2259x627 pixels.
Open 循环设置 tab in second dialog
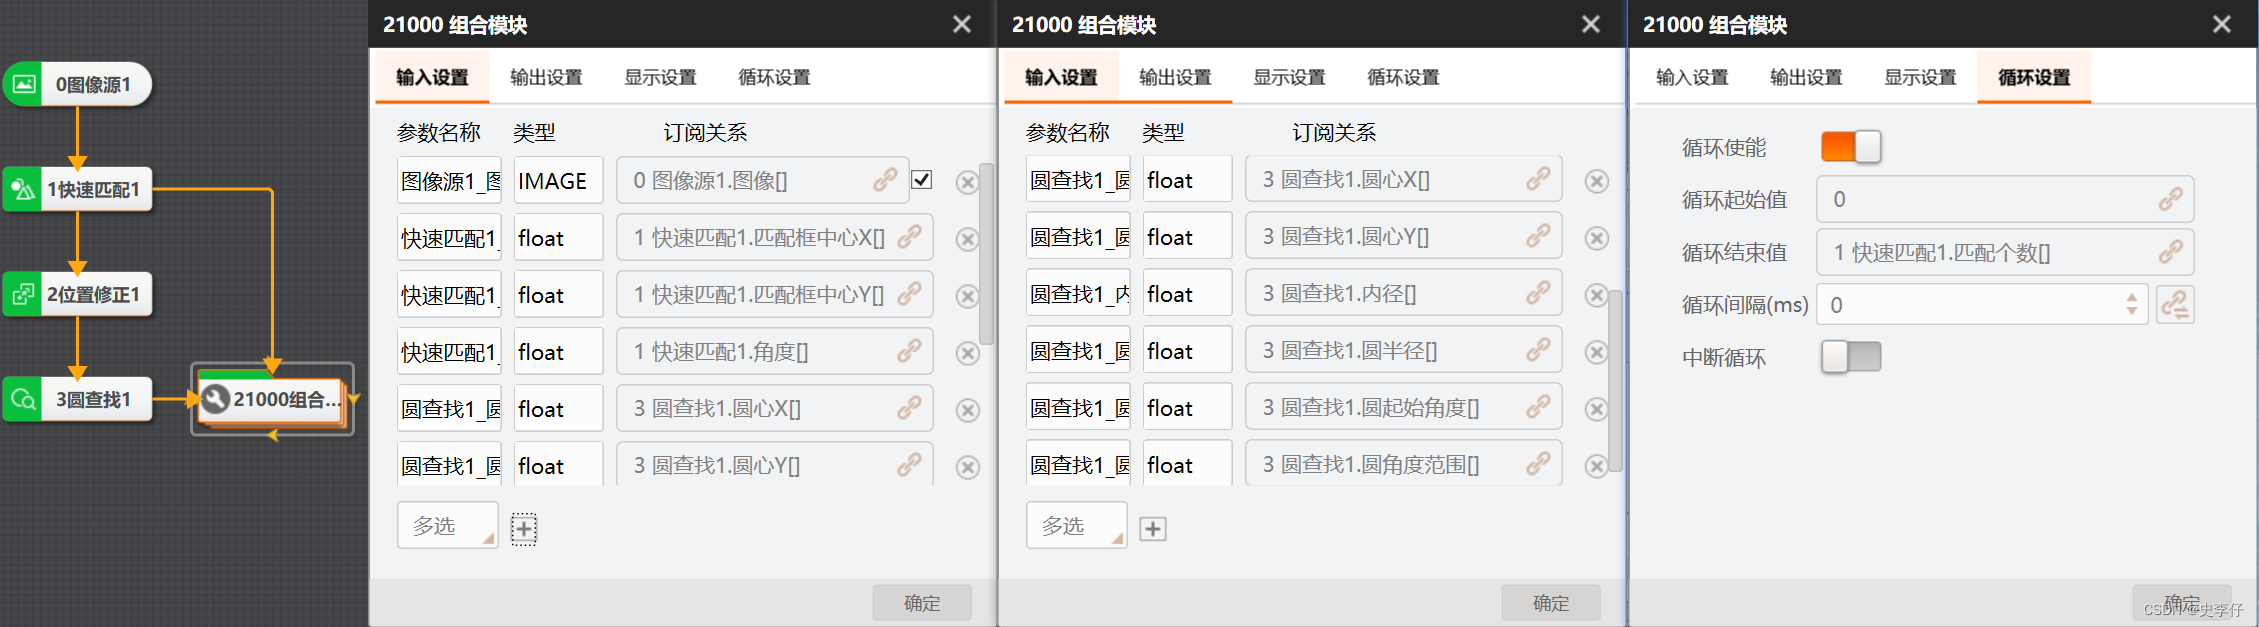(x=1403, y=77)
